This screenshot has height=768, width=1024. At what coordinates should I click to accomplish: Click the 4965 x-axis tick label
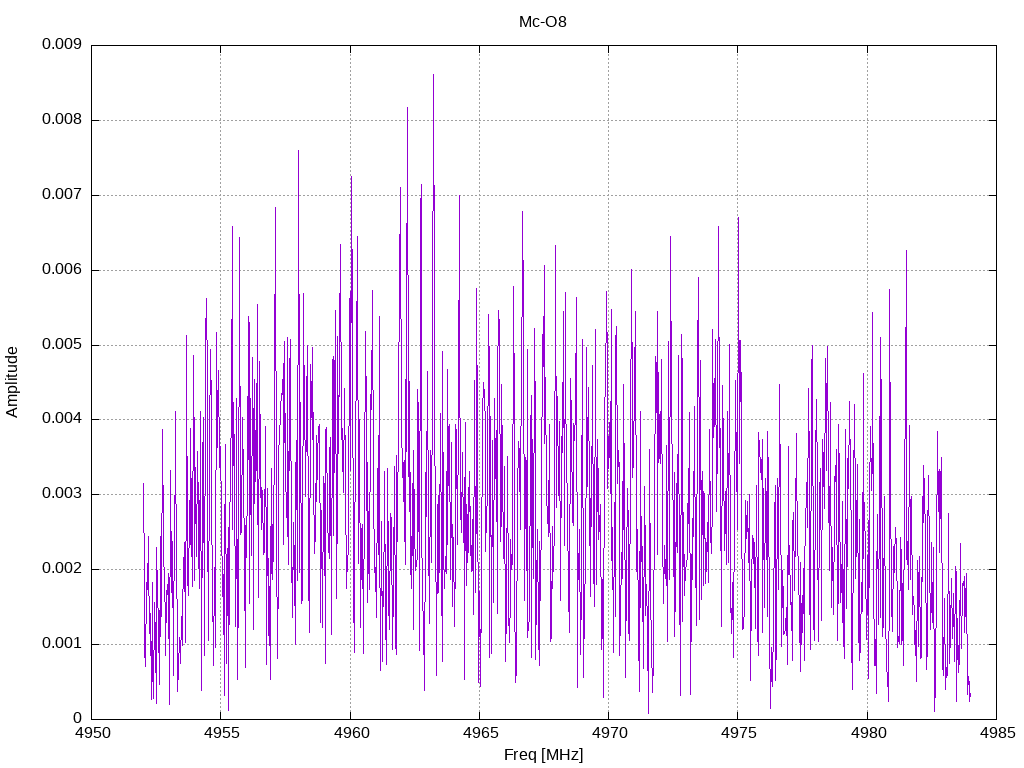coord(480,733)
